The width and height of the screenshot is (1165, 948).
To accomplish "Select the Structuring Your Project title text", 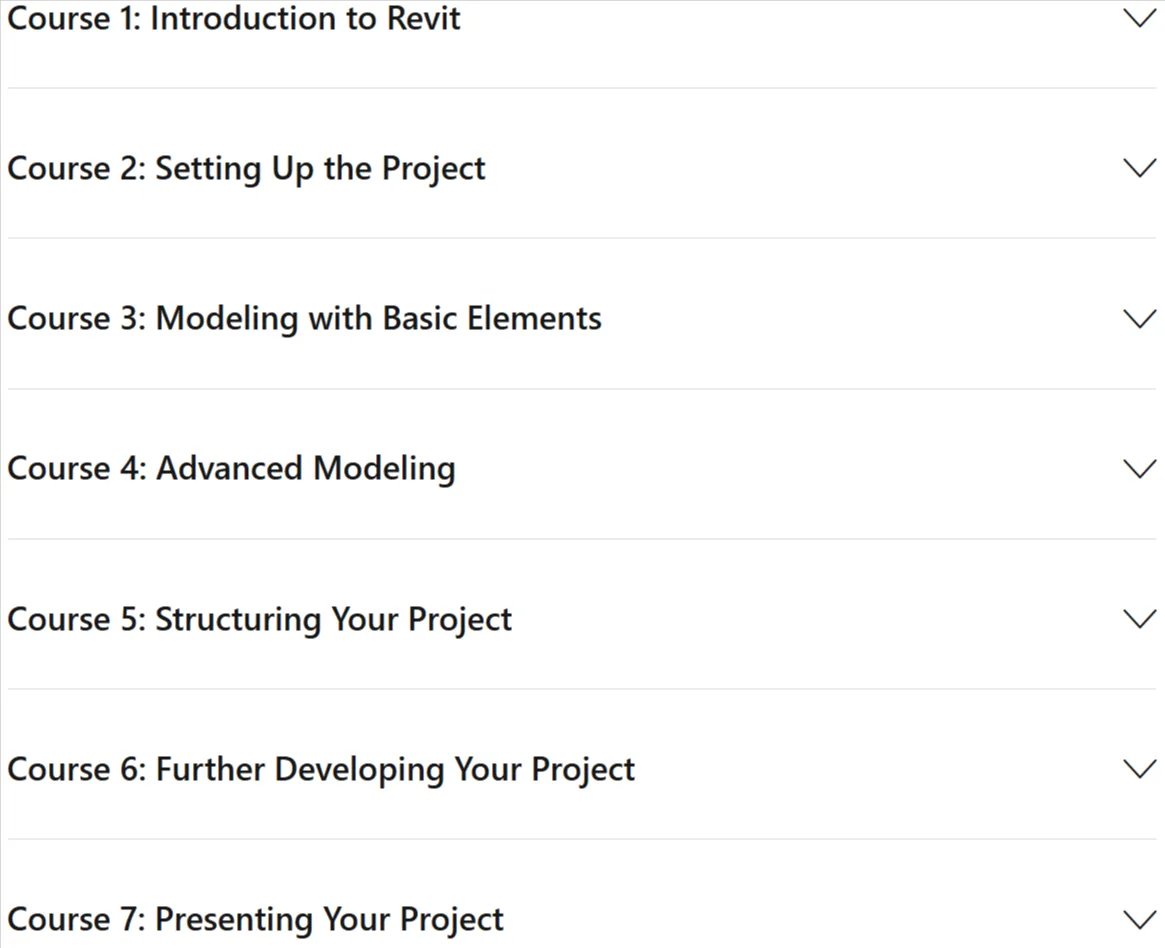I will 334,620.
